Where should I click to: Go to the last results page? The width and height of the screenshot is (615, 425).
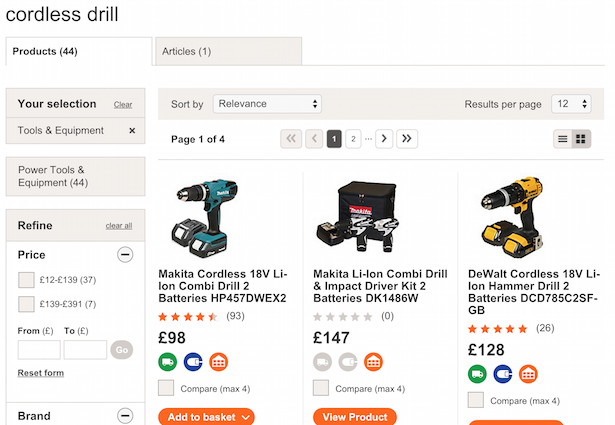407,139
